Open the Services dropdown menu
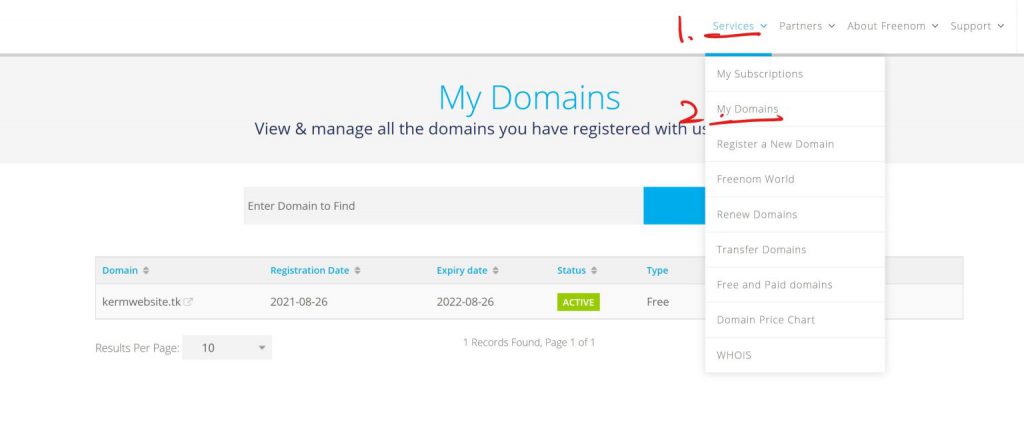This screenshot has height=421, width=1024. [739, 26]
